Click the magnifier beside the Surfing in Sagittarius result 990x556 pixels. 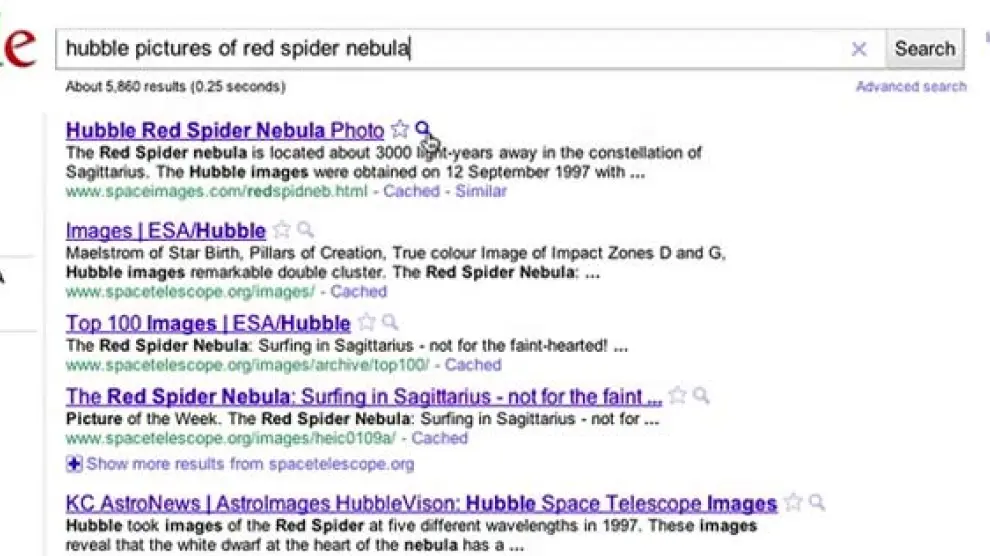point(701,395)
